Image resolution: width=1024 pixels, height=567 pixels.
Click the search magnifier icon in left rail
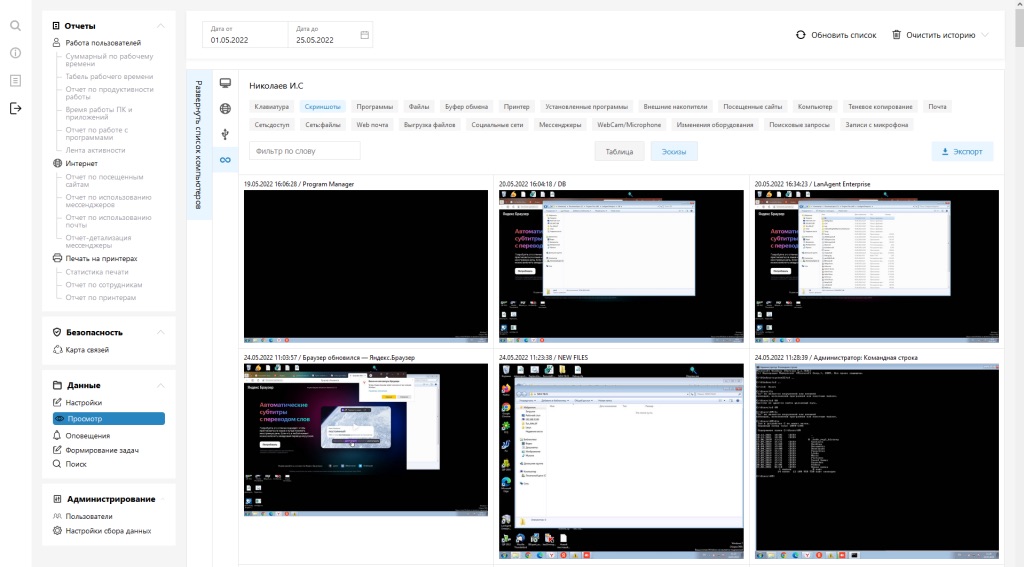coord(15,25)
